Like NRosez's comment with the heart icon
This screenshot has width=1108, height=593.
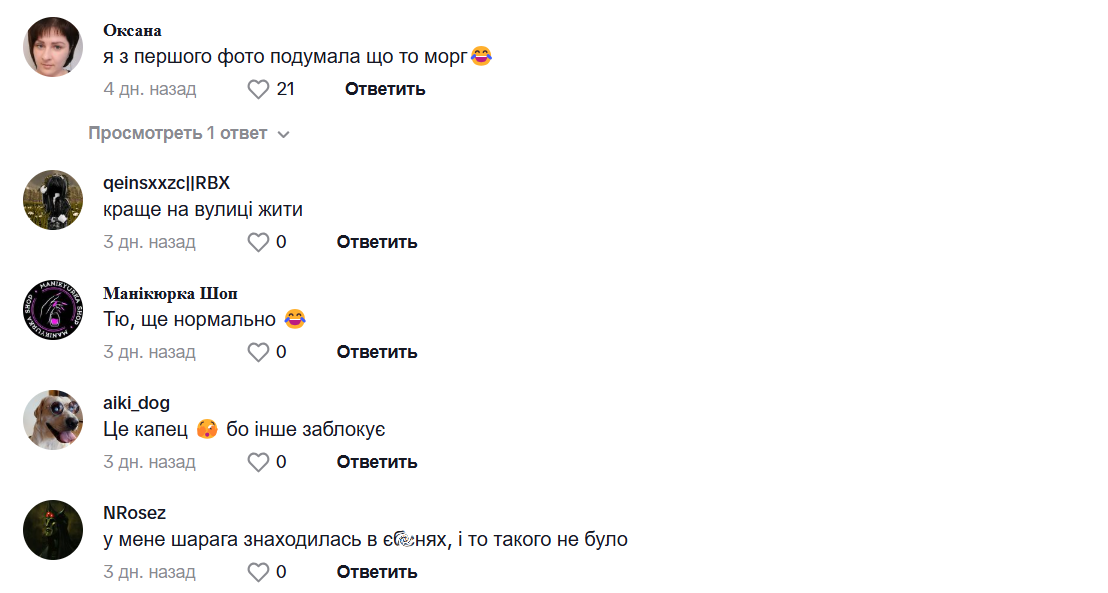click(x=259, y=572)
